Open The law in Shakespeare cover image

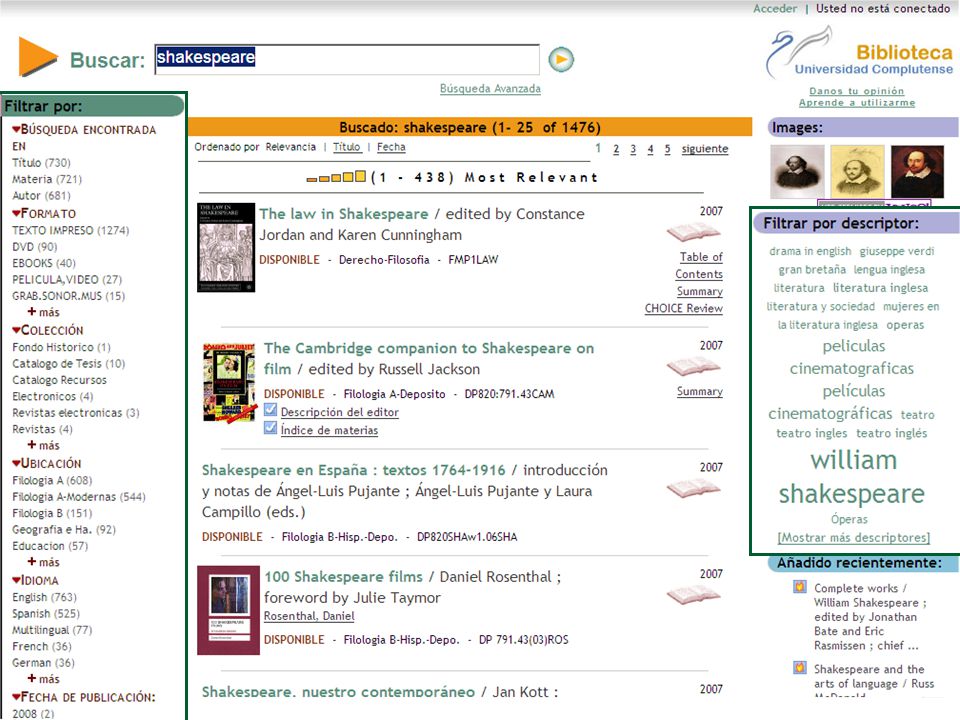click(226, 247)
